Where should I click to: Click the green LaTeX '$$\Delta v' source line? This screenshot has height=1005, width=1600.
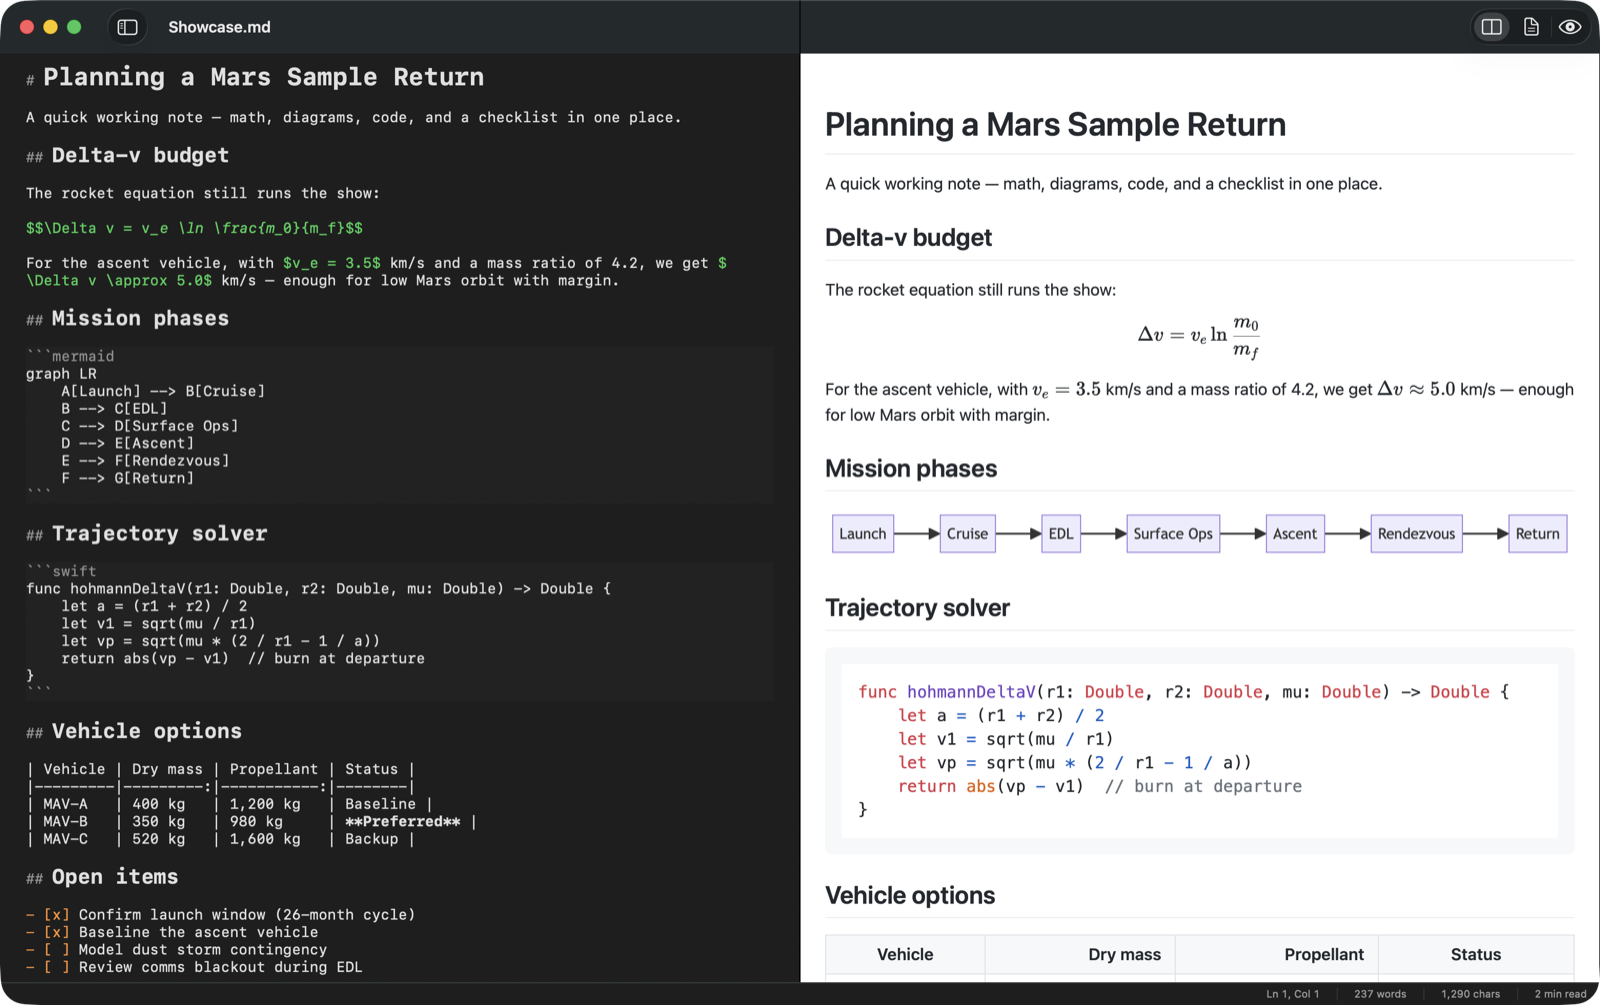(x=195, y=228)
